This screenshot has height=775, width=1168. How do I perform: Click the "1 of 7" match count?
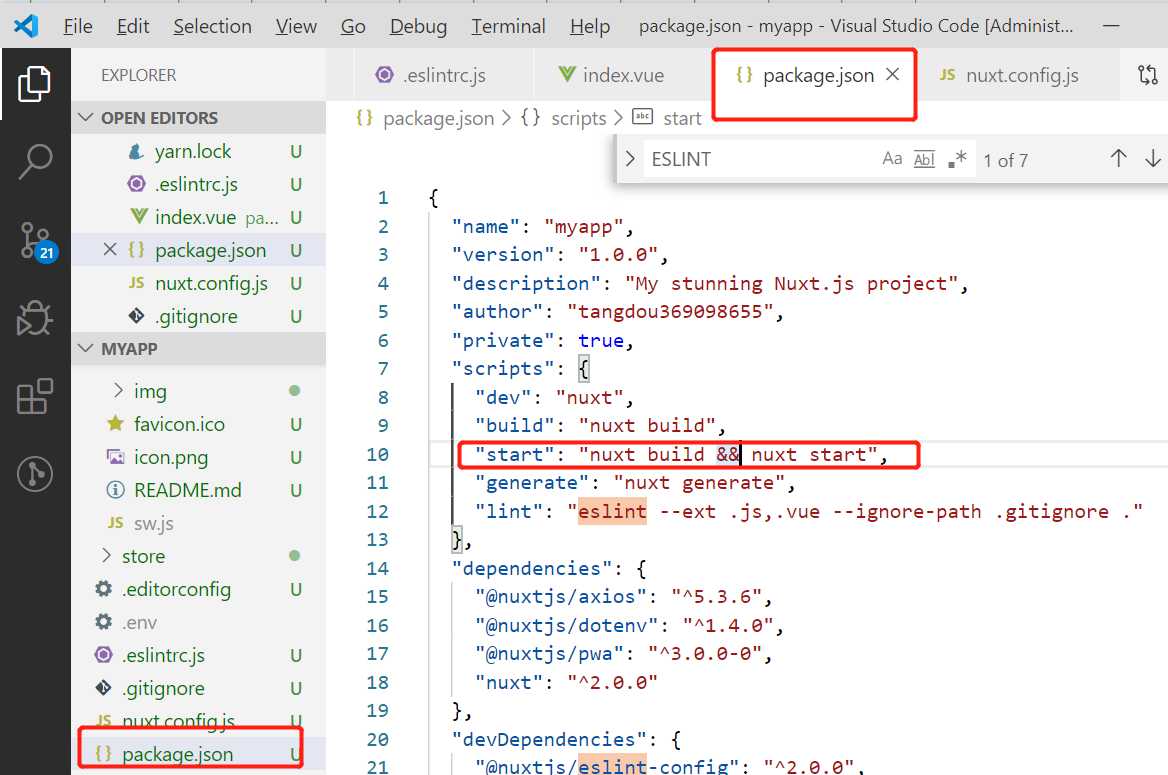pyautogui.click(x=1005, y=160)
